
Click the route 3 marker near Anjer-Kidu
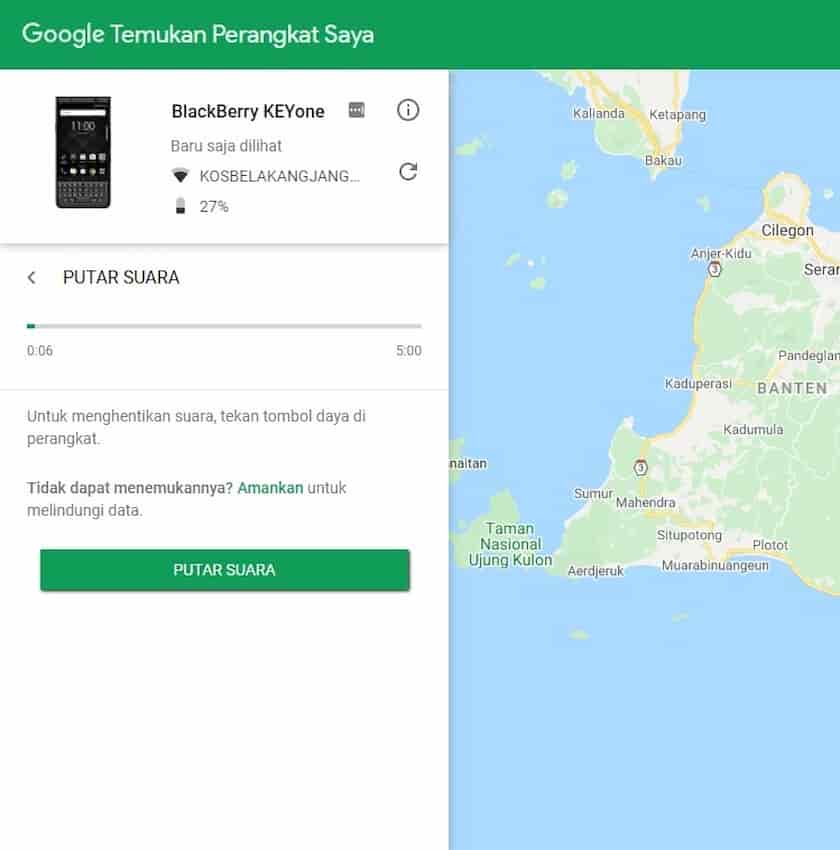[715, 269]
